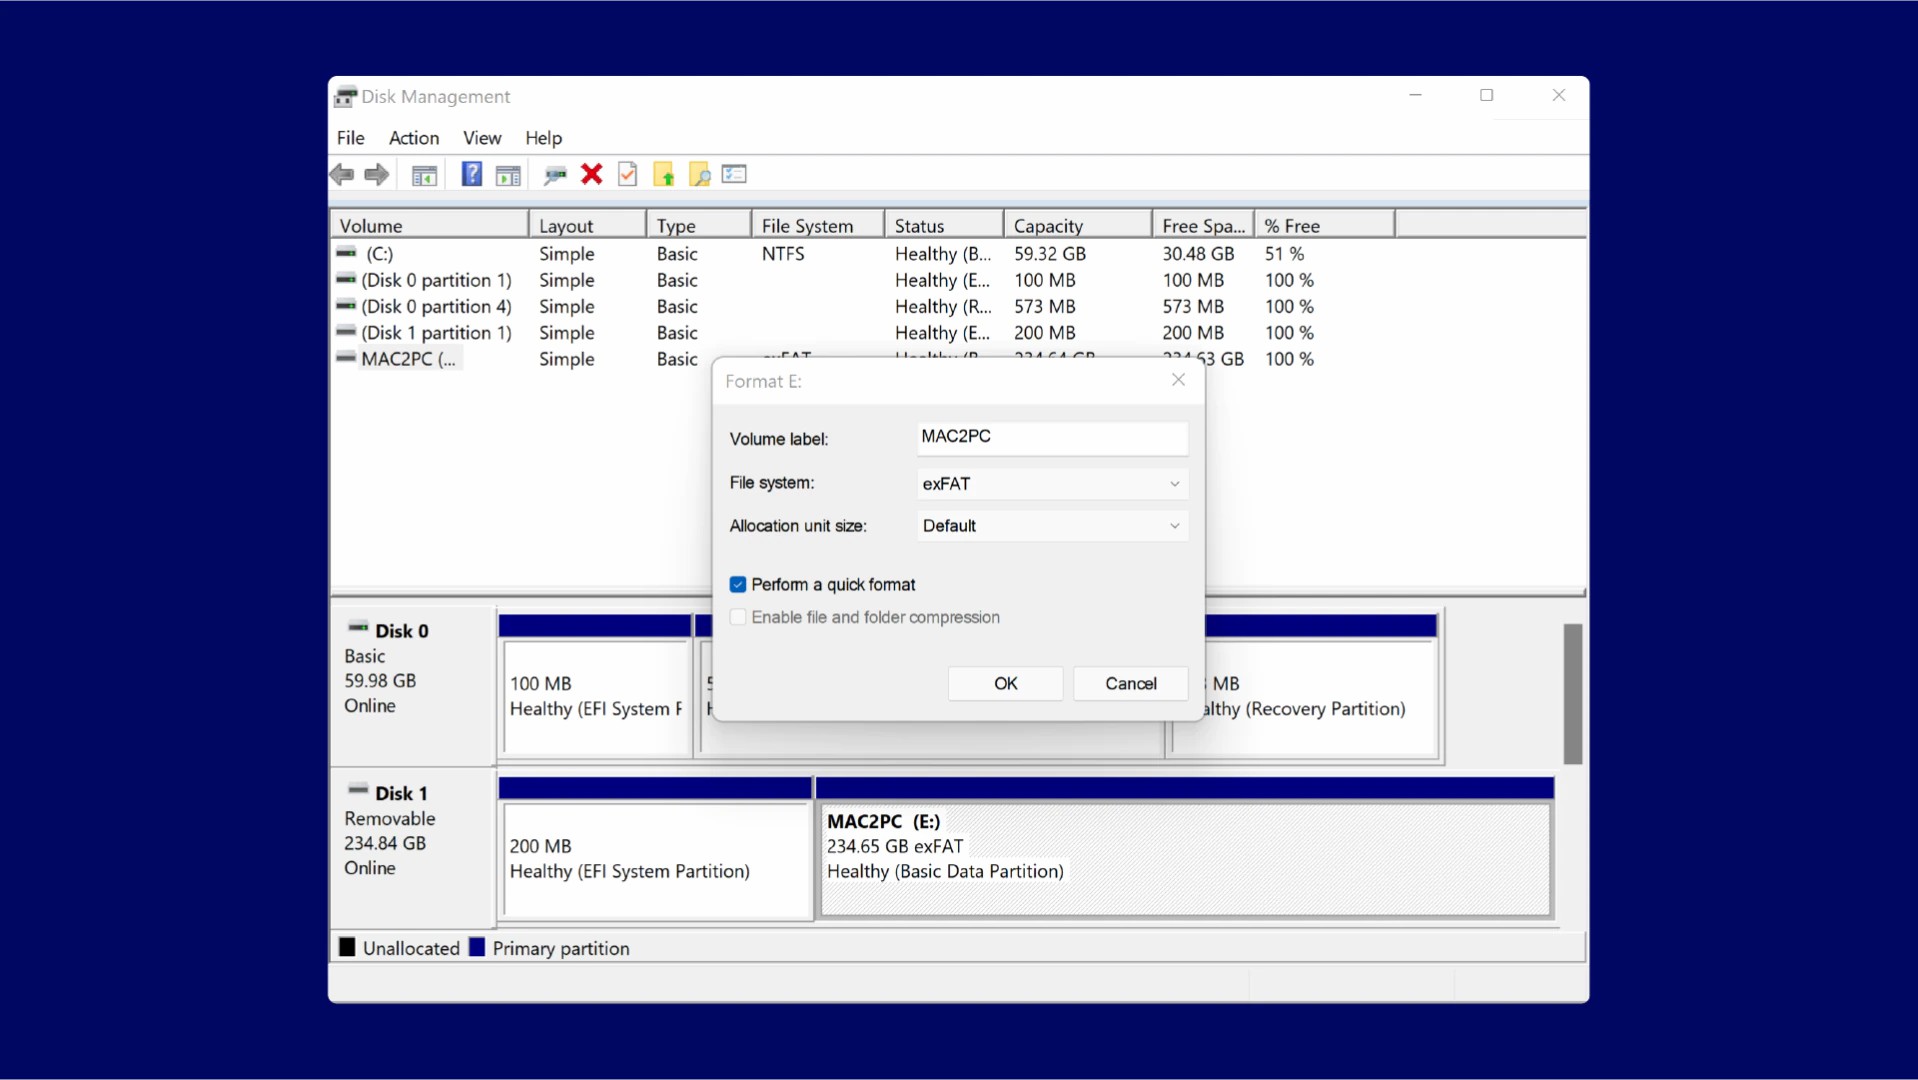Click the 51 % free cell
This screenshot has height=1080, width=1918.
(x=1284, y=254)
